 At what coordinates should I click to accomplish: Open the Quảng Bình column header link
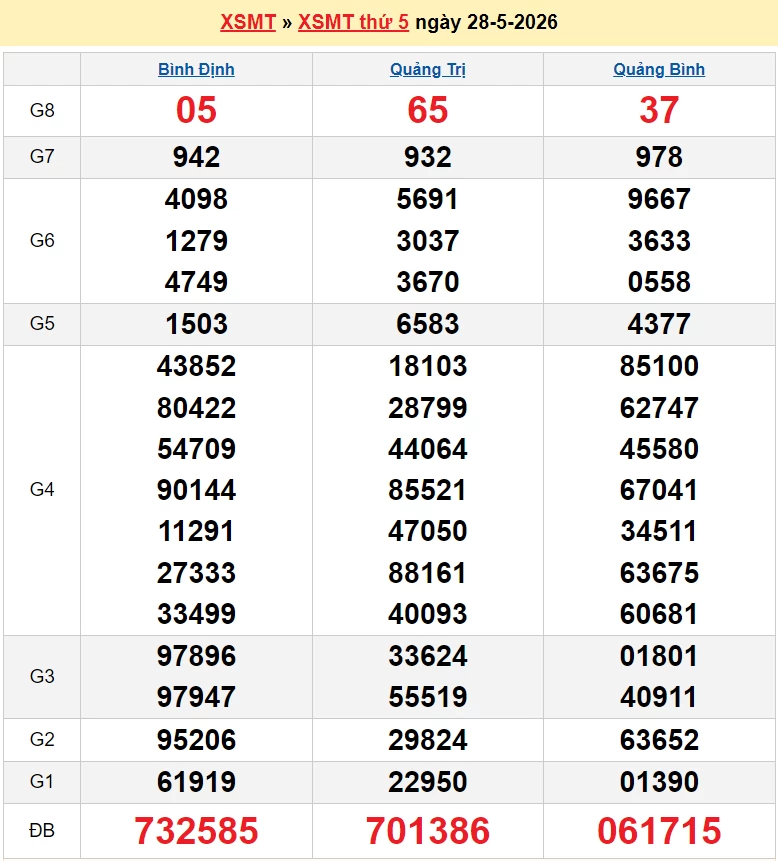(x=659, y=70)
